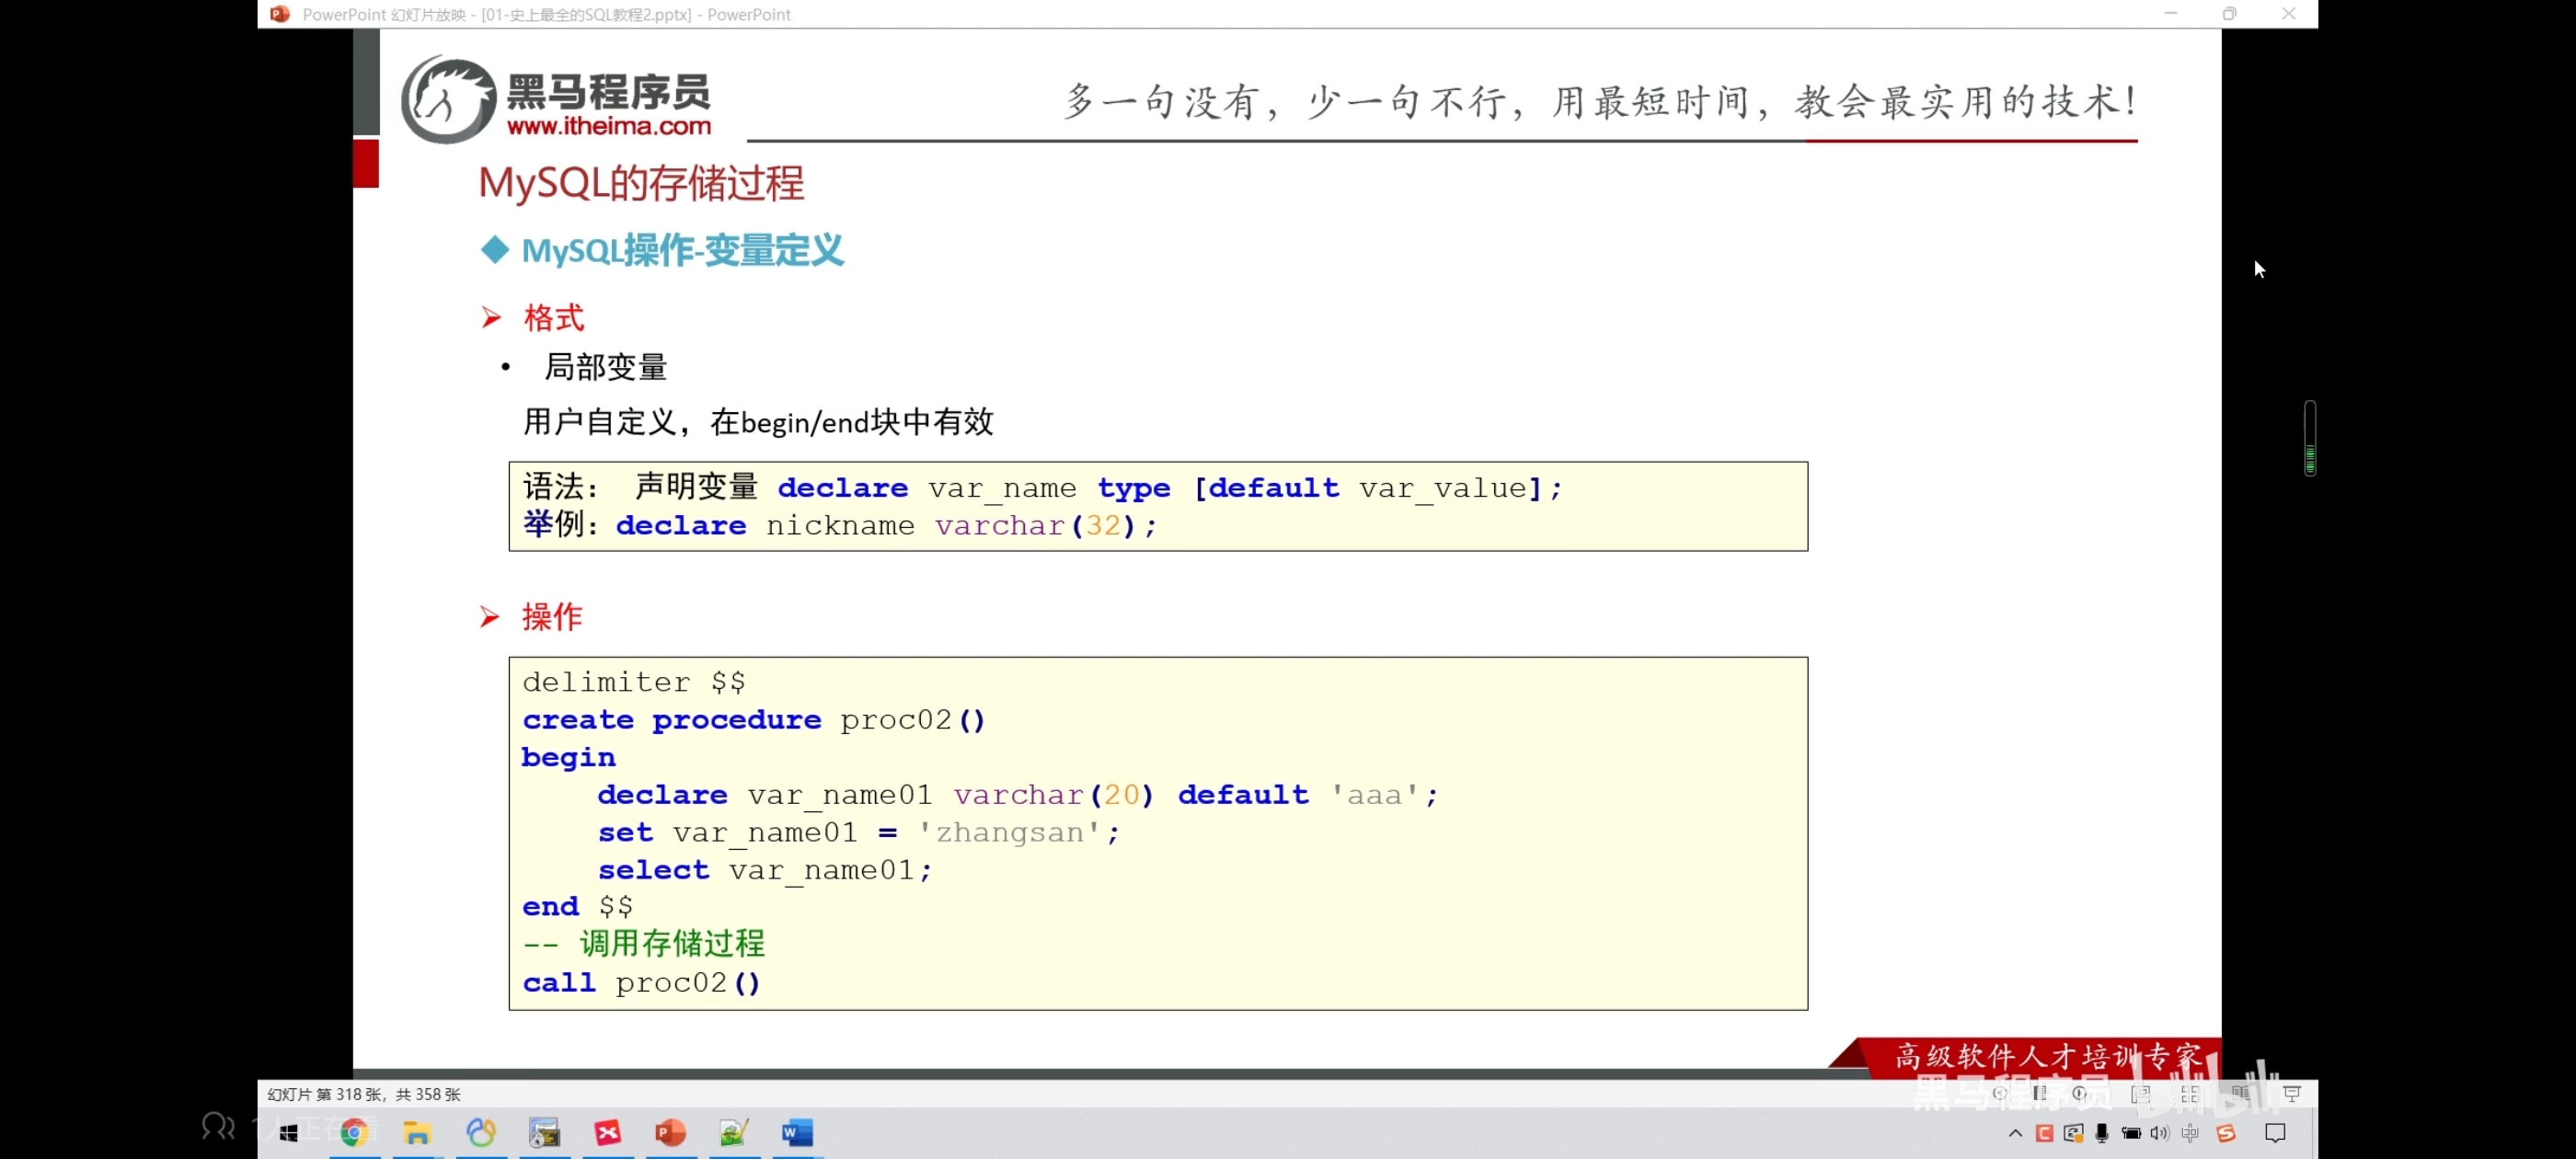Viewport: 2576px width, 1159px height.
Task: Open the Windows Start menu
Action: coord(289,1133)
